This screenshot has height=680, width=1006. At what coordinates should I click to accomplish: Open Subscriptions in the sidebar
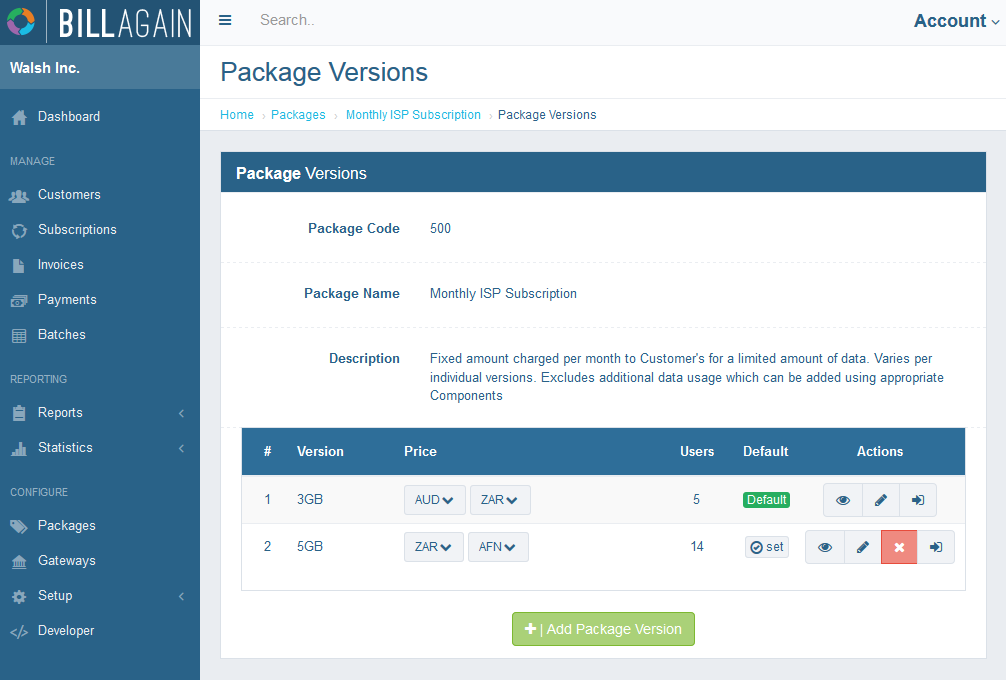coord(77,230)
